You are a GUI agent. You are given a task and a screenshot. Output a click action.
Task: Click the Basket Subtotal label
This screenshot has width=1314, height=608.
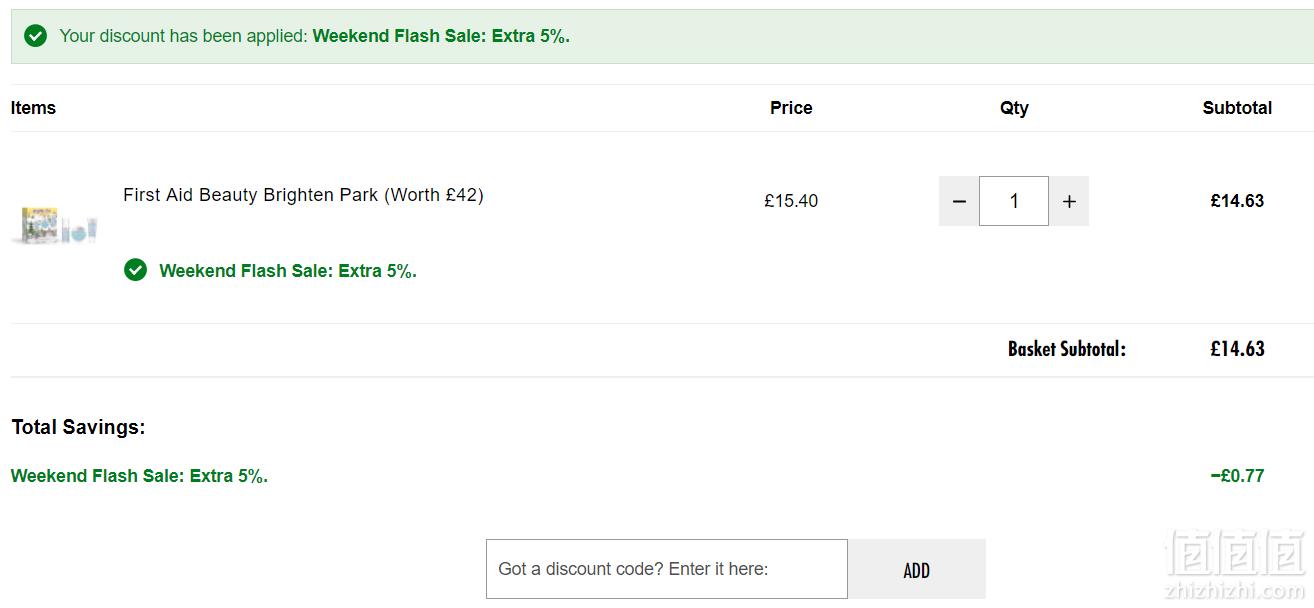pyautogui.click(x=1067, y=349)
